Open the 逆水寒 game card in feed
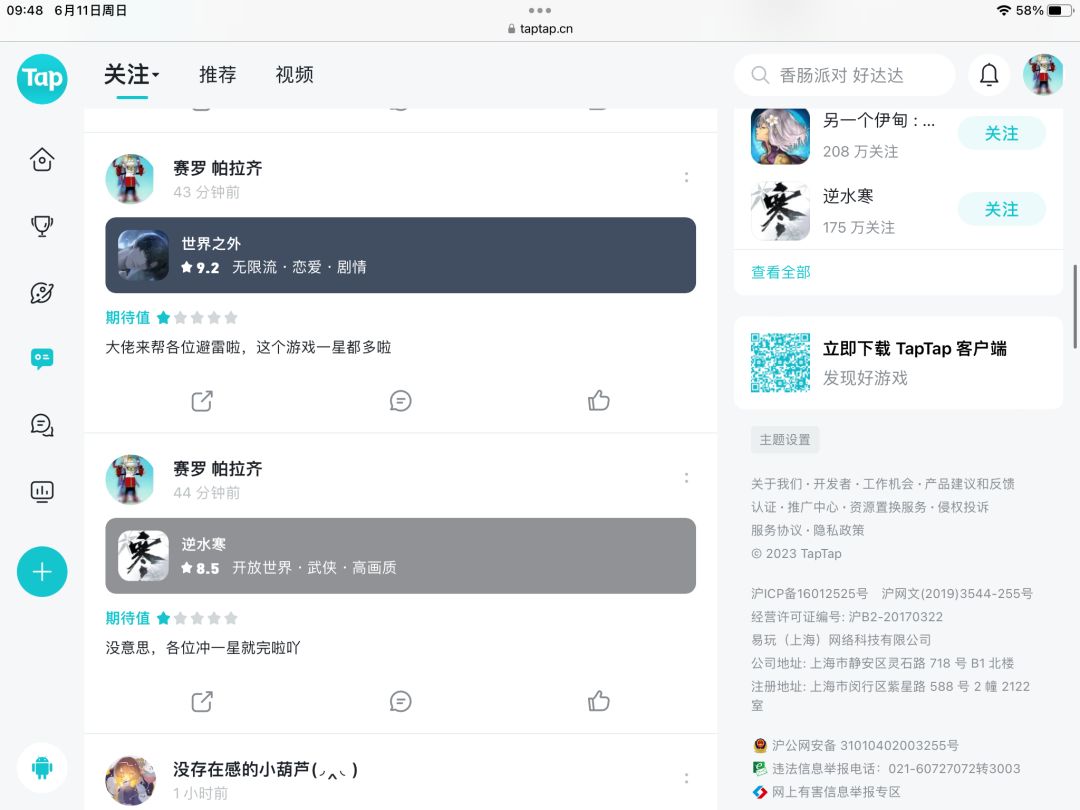The image size is (1080, 810). [400, 556]
